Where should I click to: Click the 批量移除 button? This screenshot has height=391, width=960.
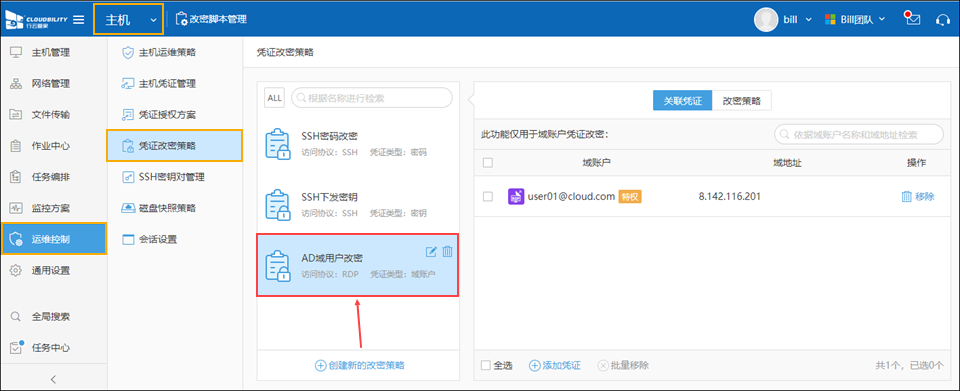click(623, 365)
